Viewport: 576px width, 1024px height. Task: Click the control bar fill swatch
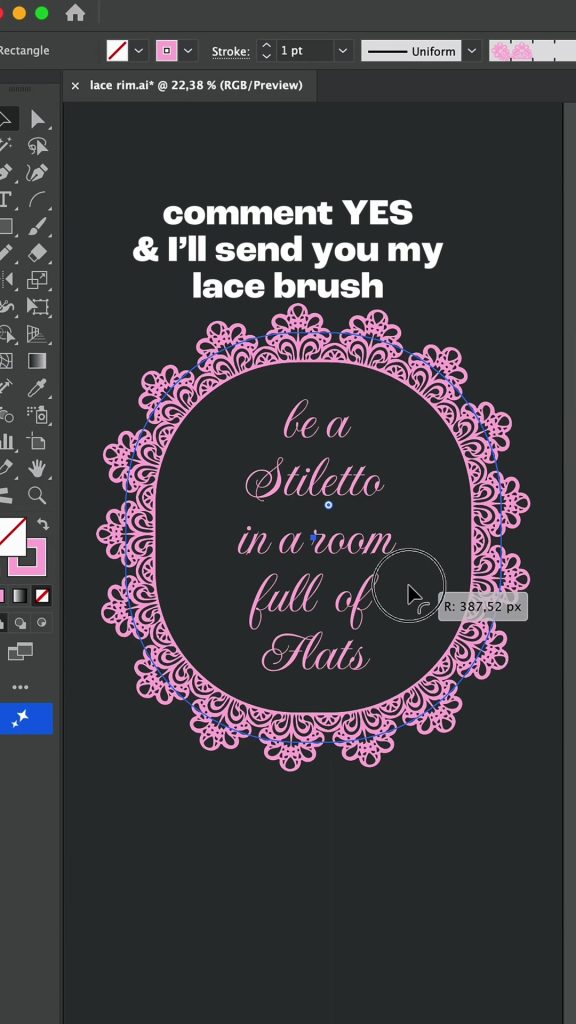tap(118, 50)
